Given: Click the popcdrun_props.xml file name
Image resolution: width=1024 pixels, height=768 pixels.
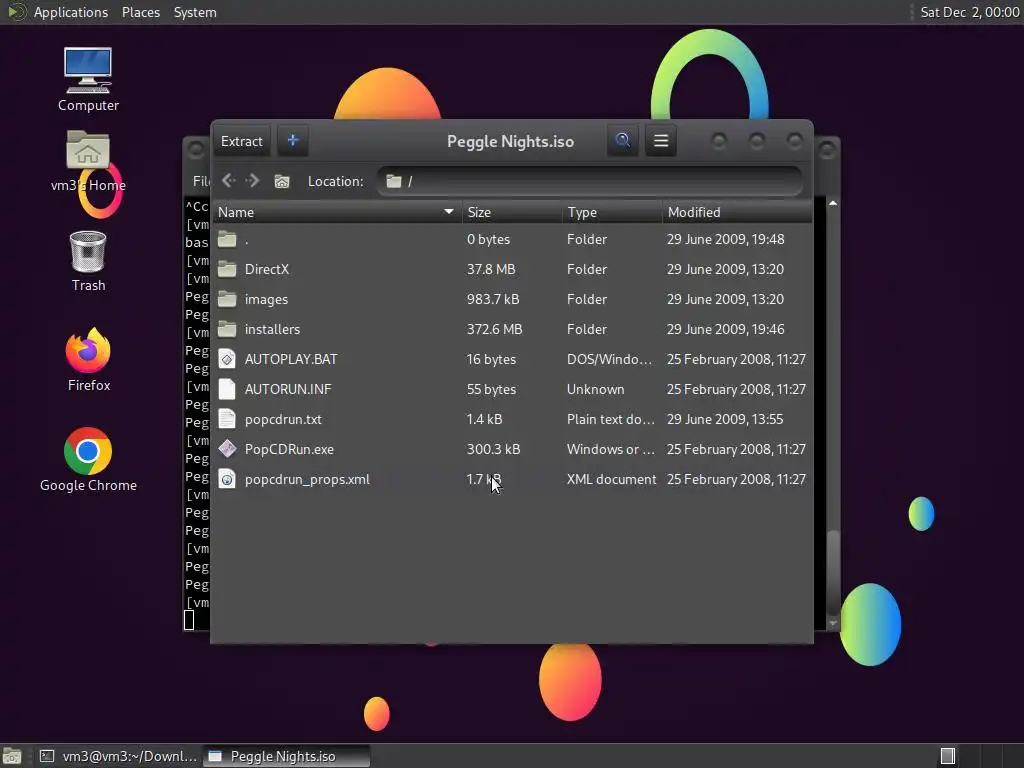Looking at the screenshot, I should [x=307, y=479].
